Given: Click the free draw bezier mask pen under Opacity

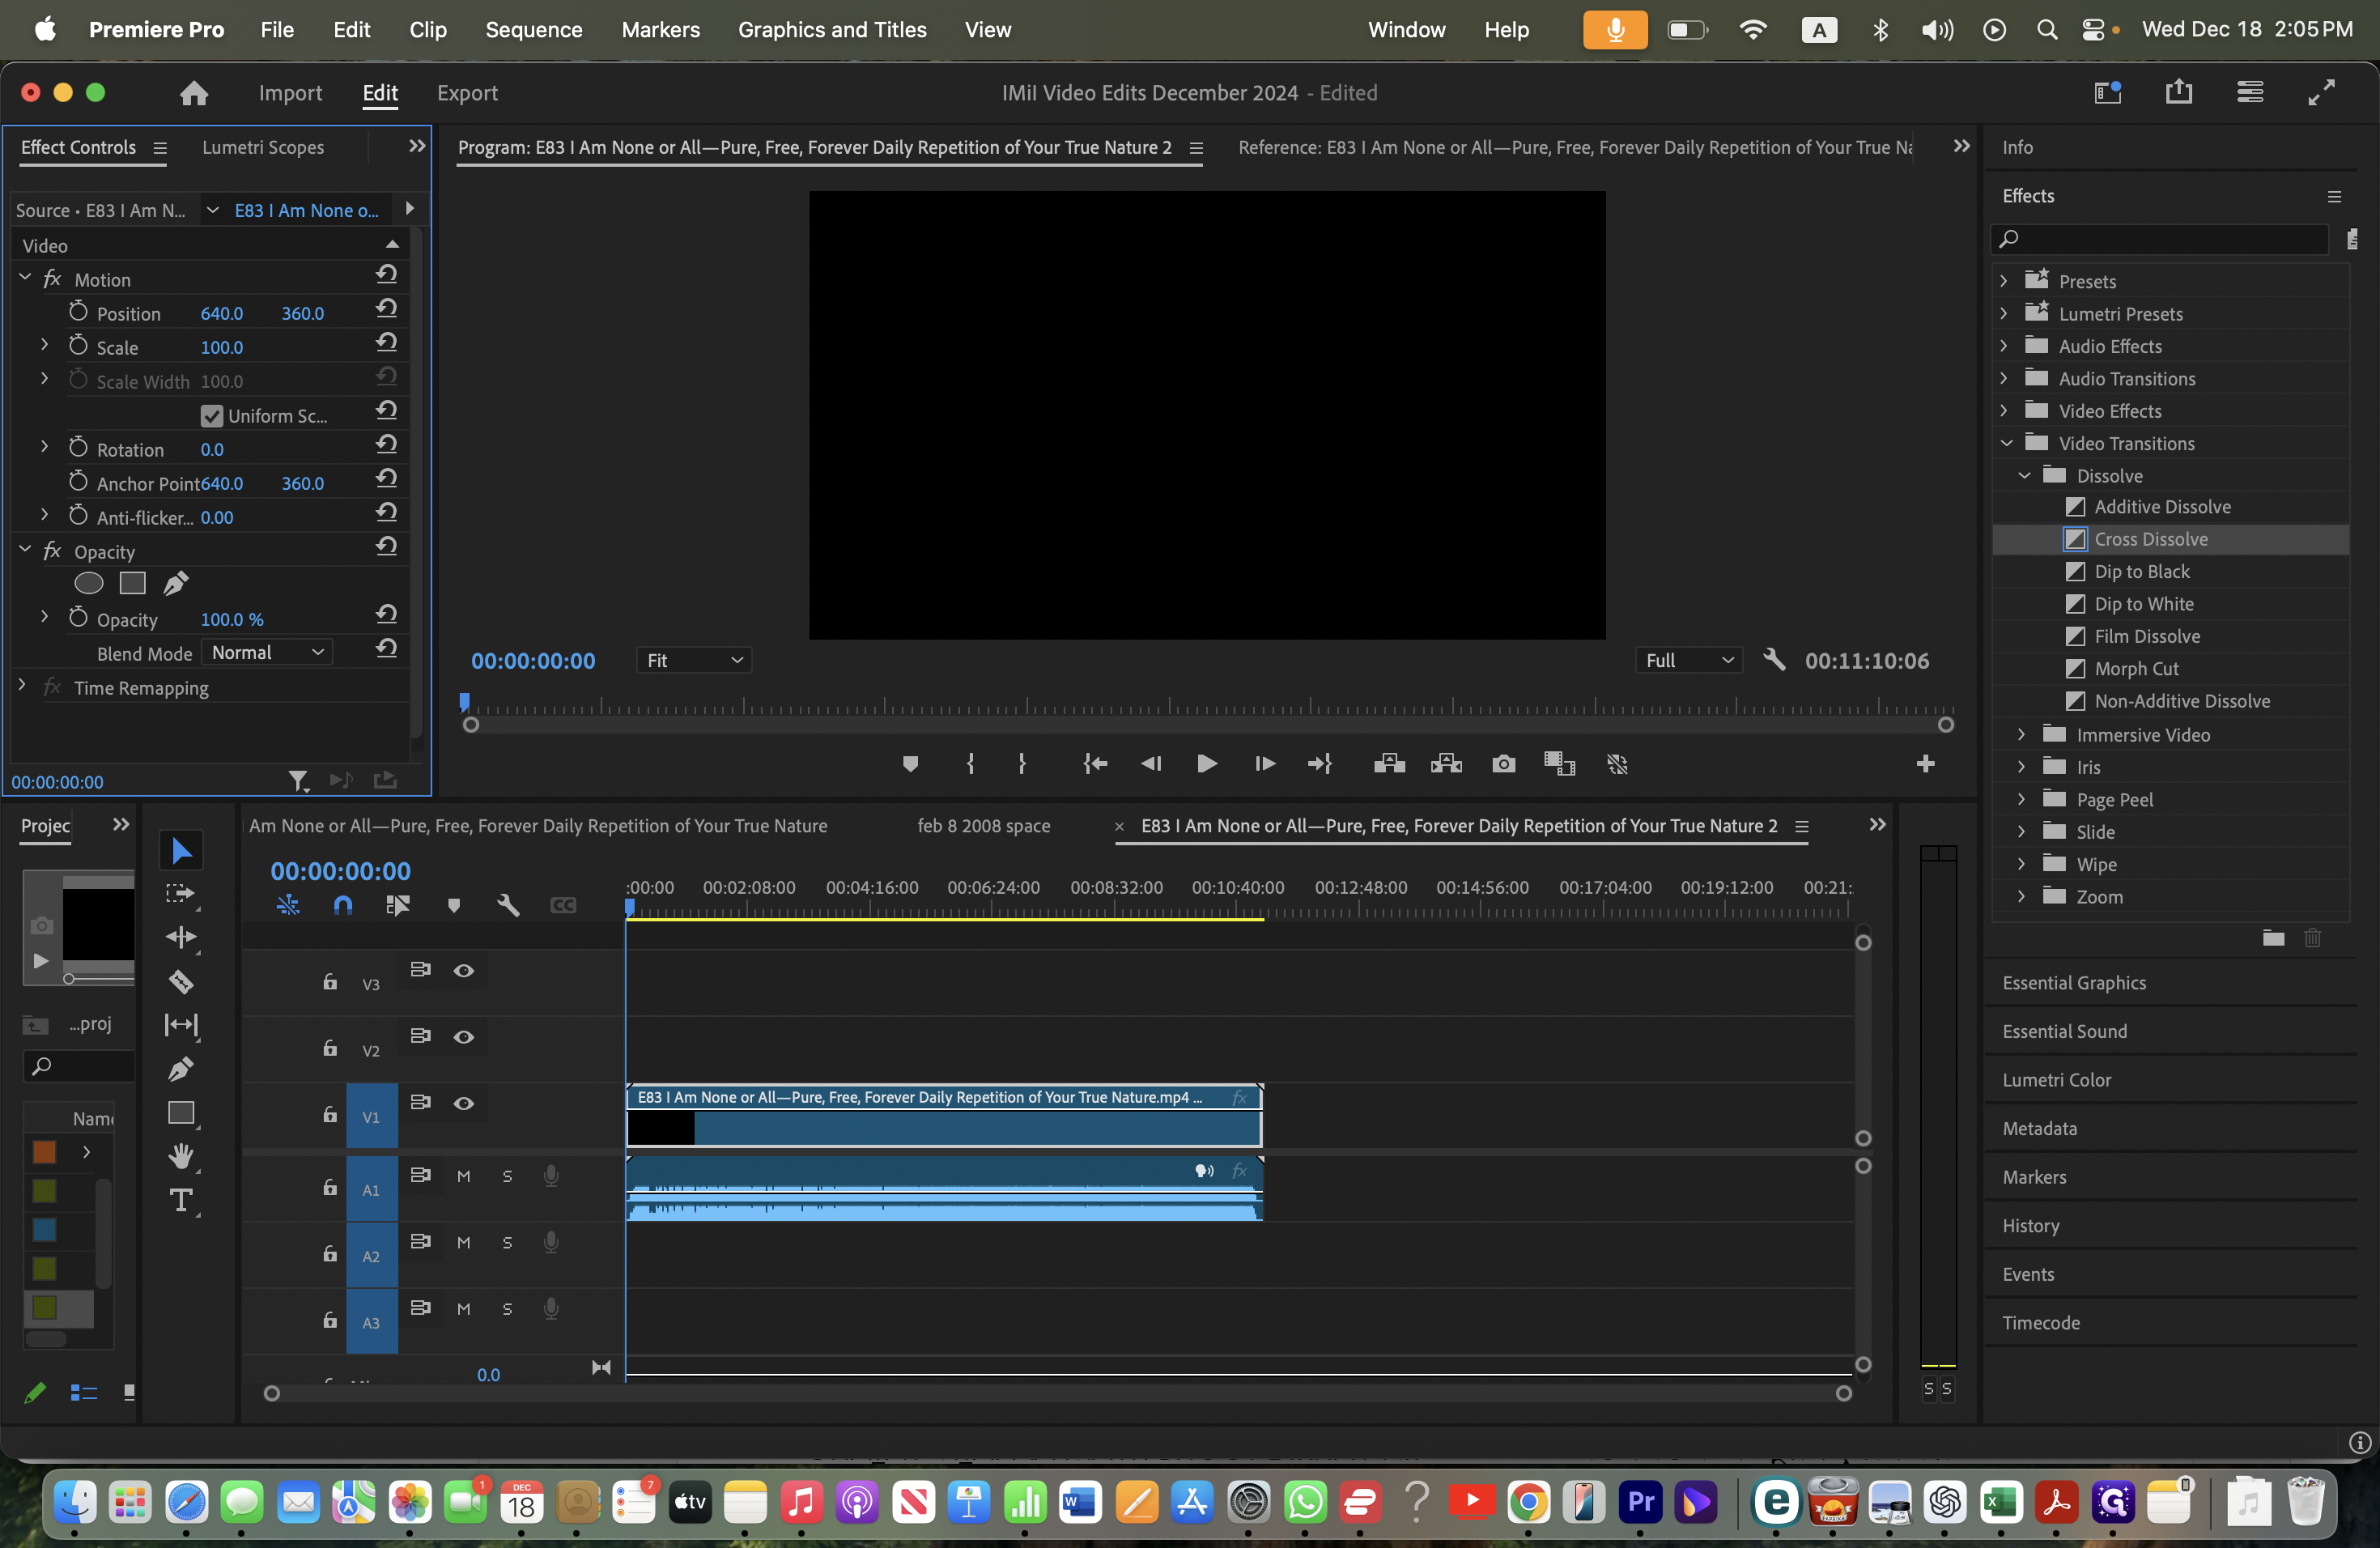Looking at the screenshot, I should (x=176, y=583).
